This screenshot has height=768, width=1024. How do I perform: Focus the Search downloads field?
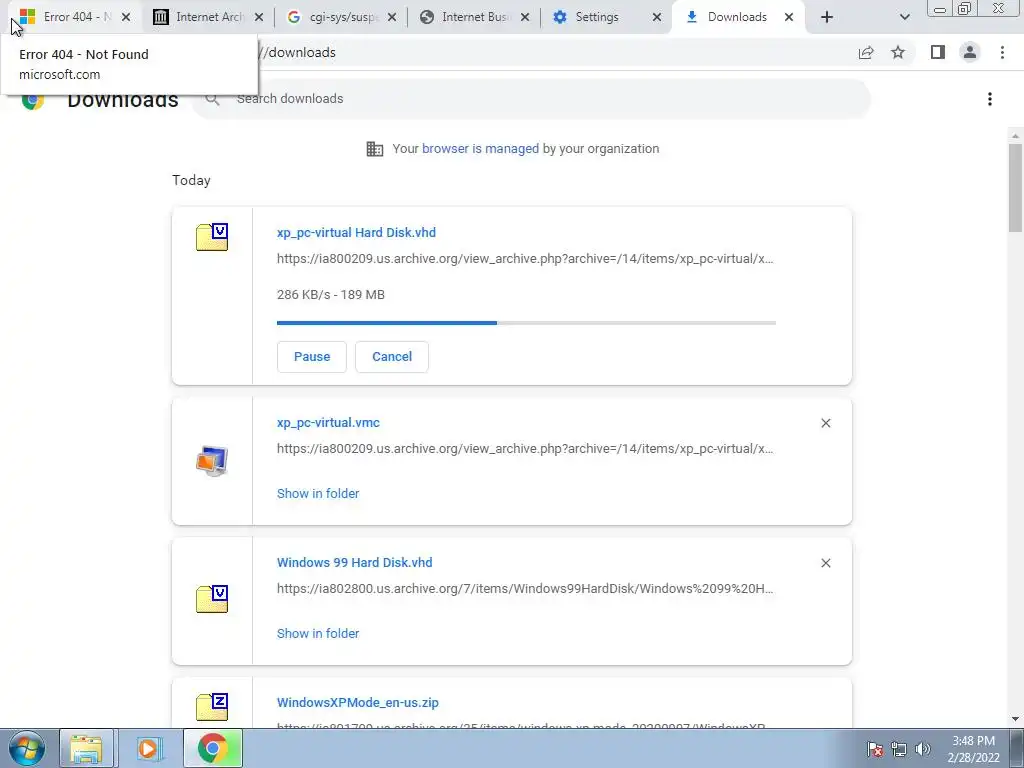pos(532,99)
